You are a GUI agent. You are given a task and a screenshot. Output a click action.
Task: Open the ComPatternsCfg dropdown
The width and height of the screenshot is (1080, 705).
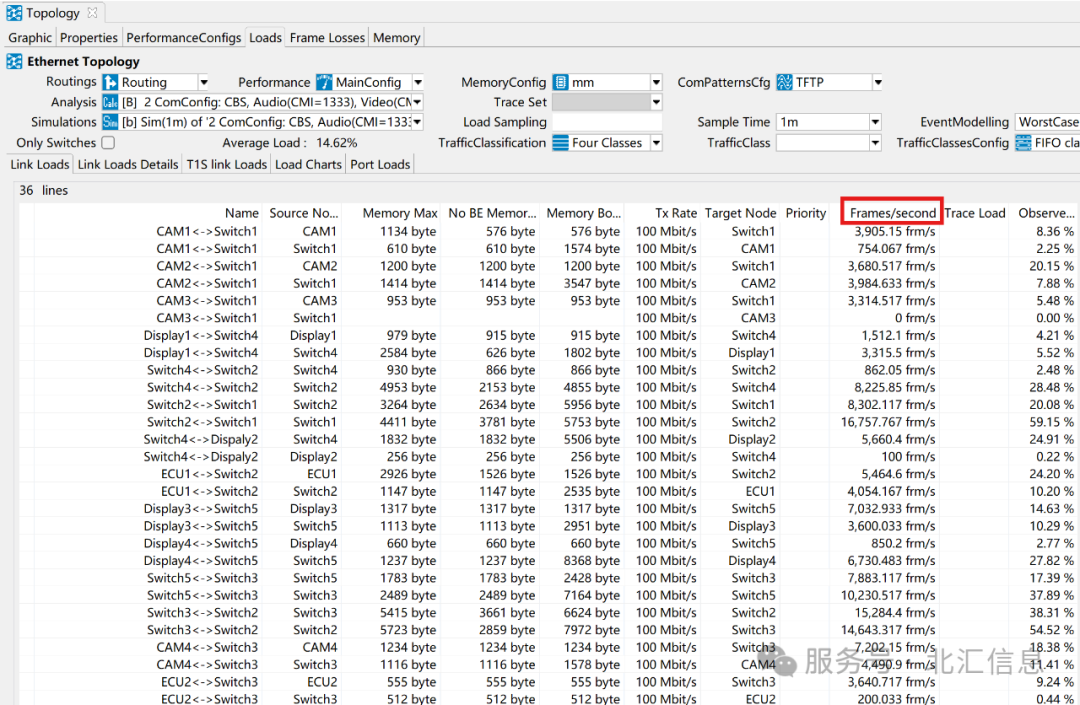coord(878,82)
